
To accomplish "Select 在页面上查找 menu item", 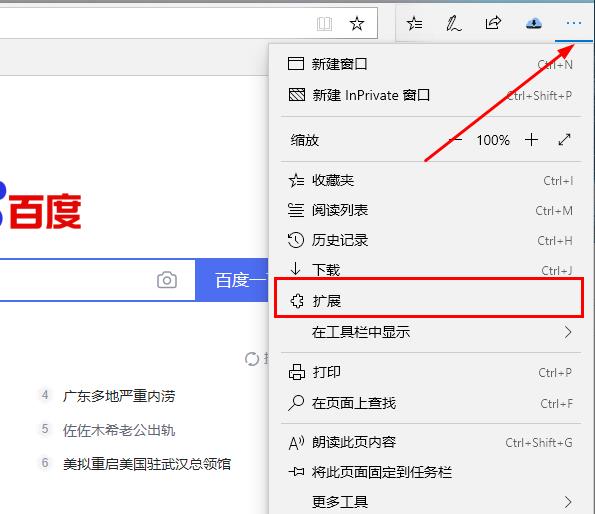I will pos(431,403).
